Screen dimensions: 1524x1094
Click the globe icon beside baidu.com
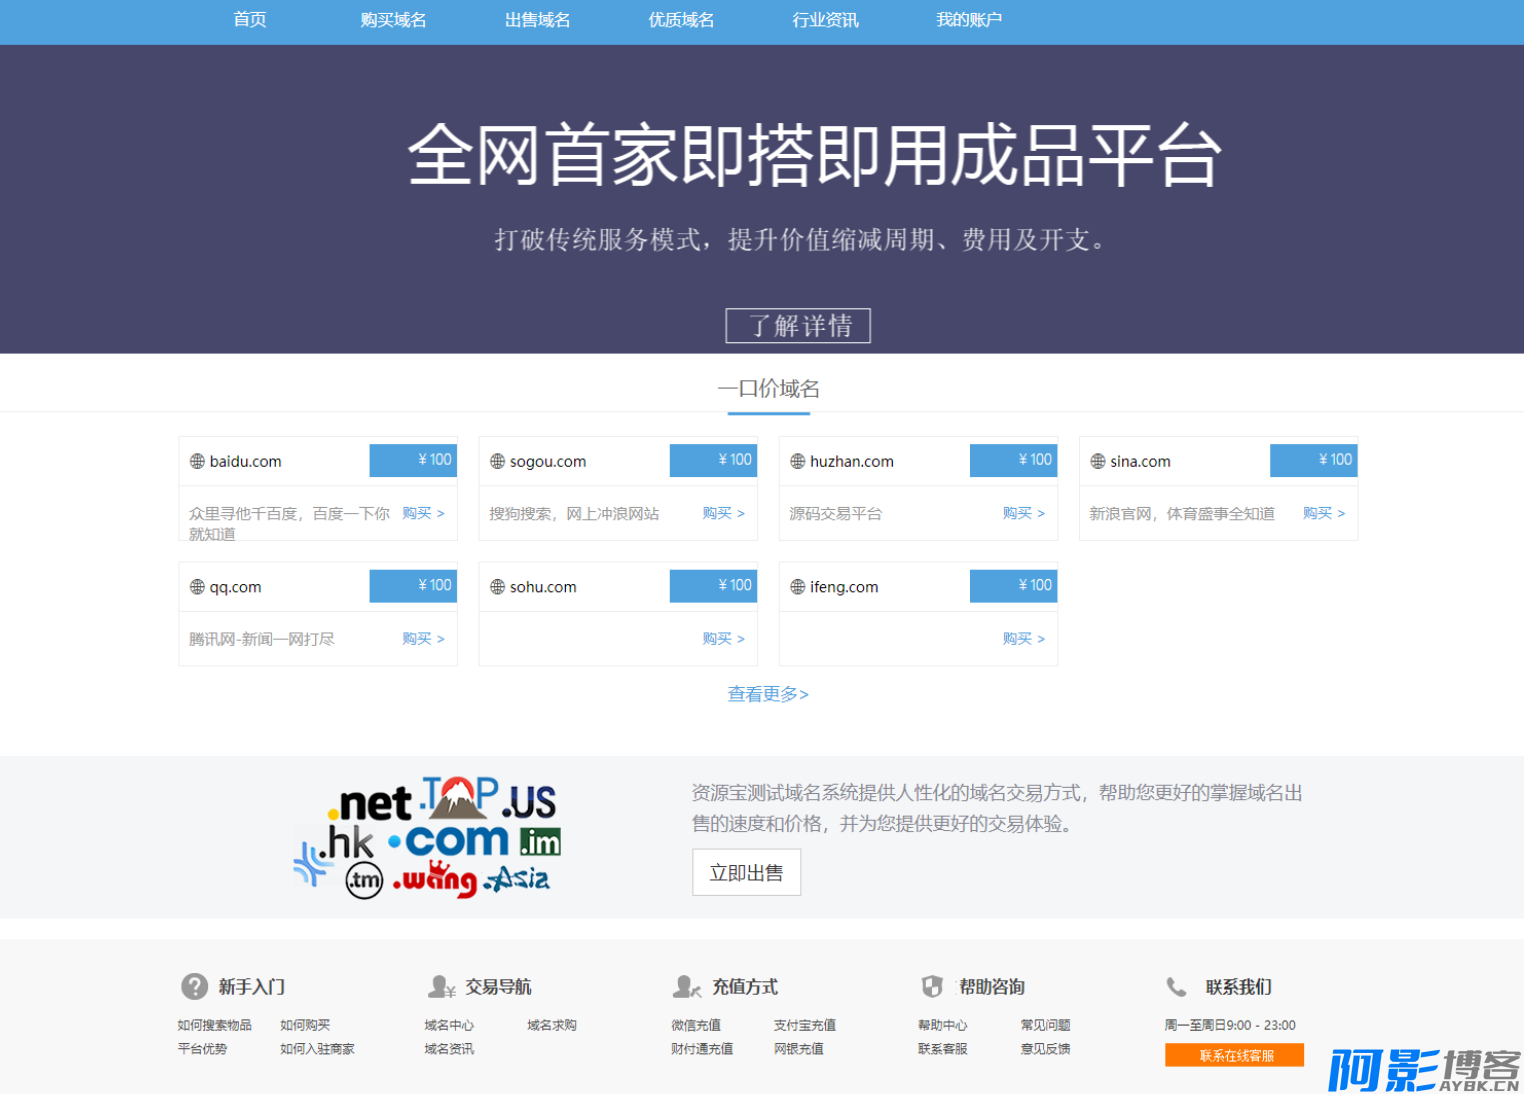(197, 461)
